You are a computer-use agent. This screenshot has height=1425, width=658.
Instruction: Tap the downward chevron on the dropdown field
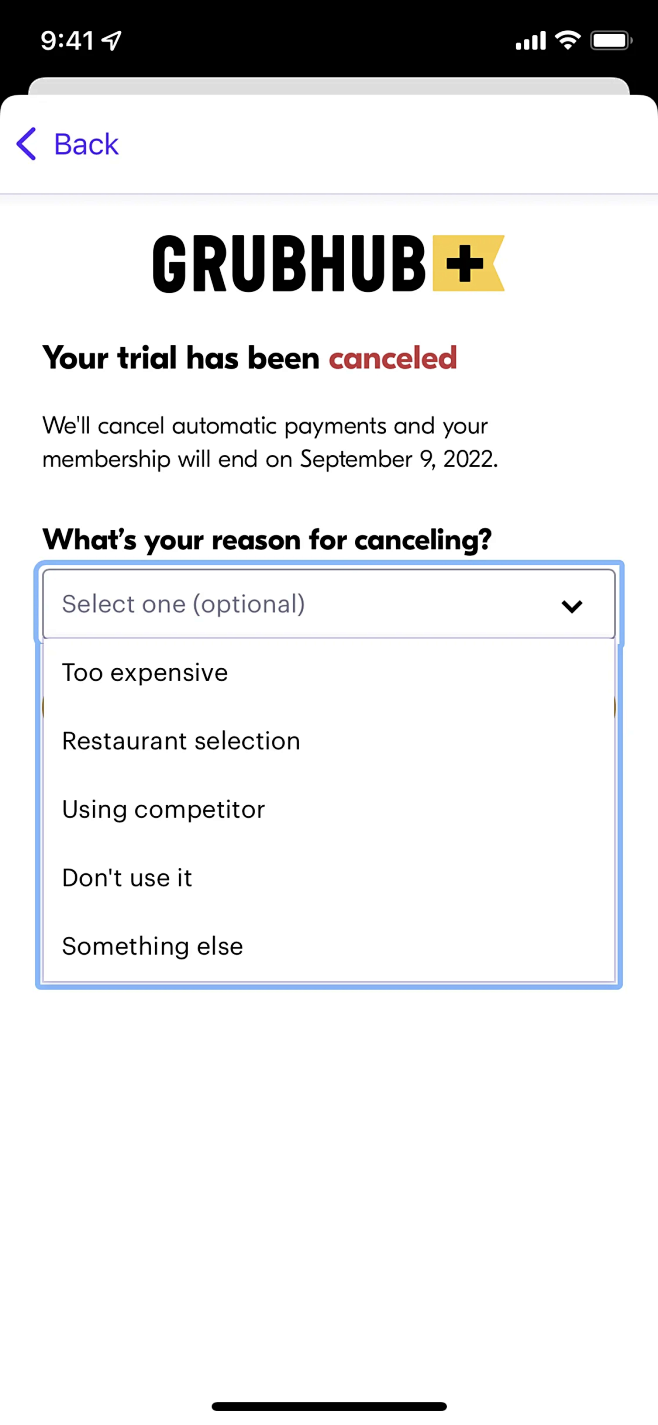click(x=571, y=605)
